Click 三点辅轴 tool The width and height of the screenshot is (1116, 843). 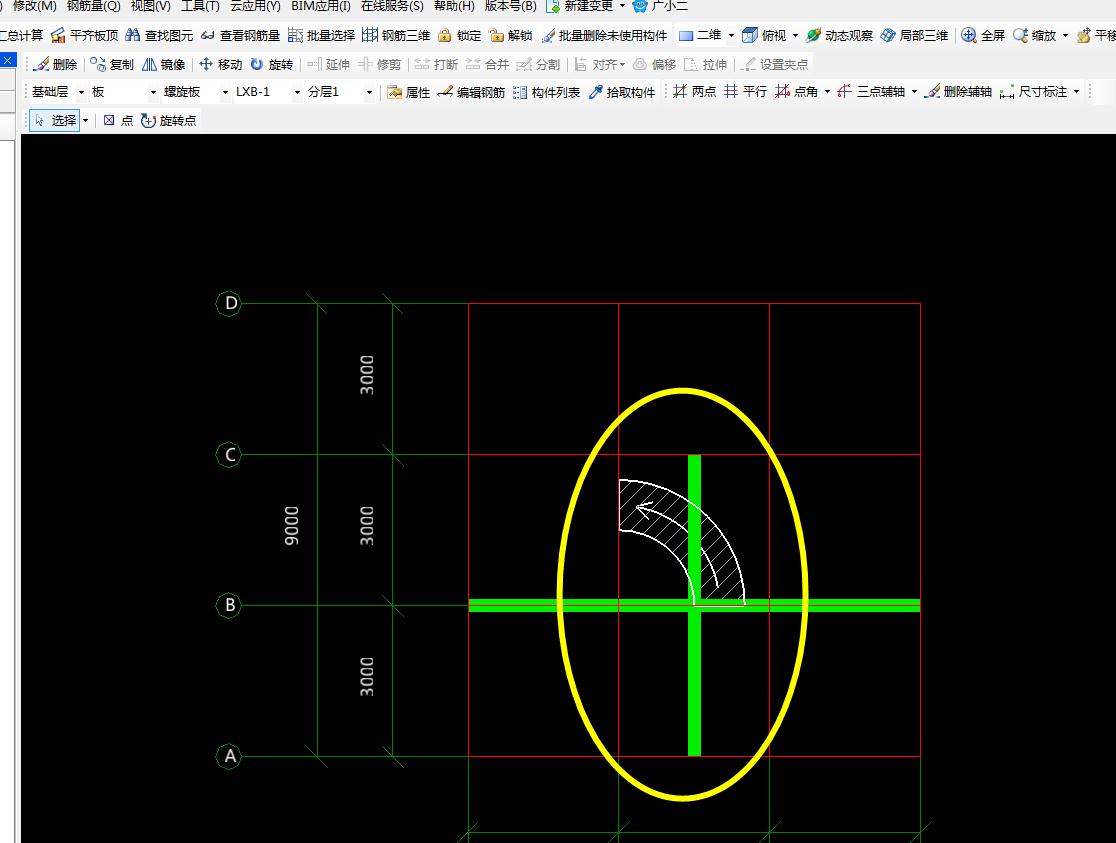[x=871, y=92]
